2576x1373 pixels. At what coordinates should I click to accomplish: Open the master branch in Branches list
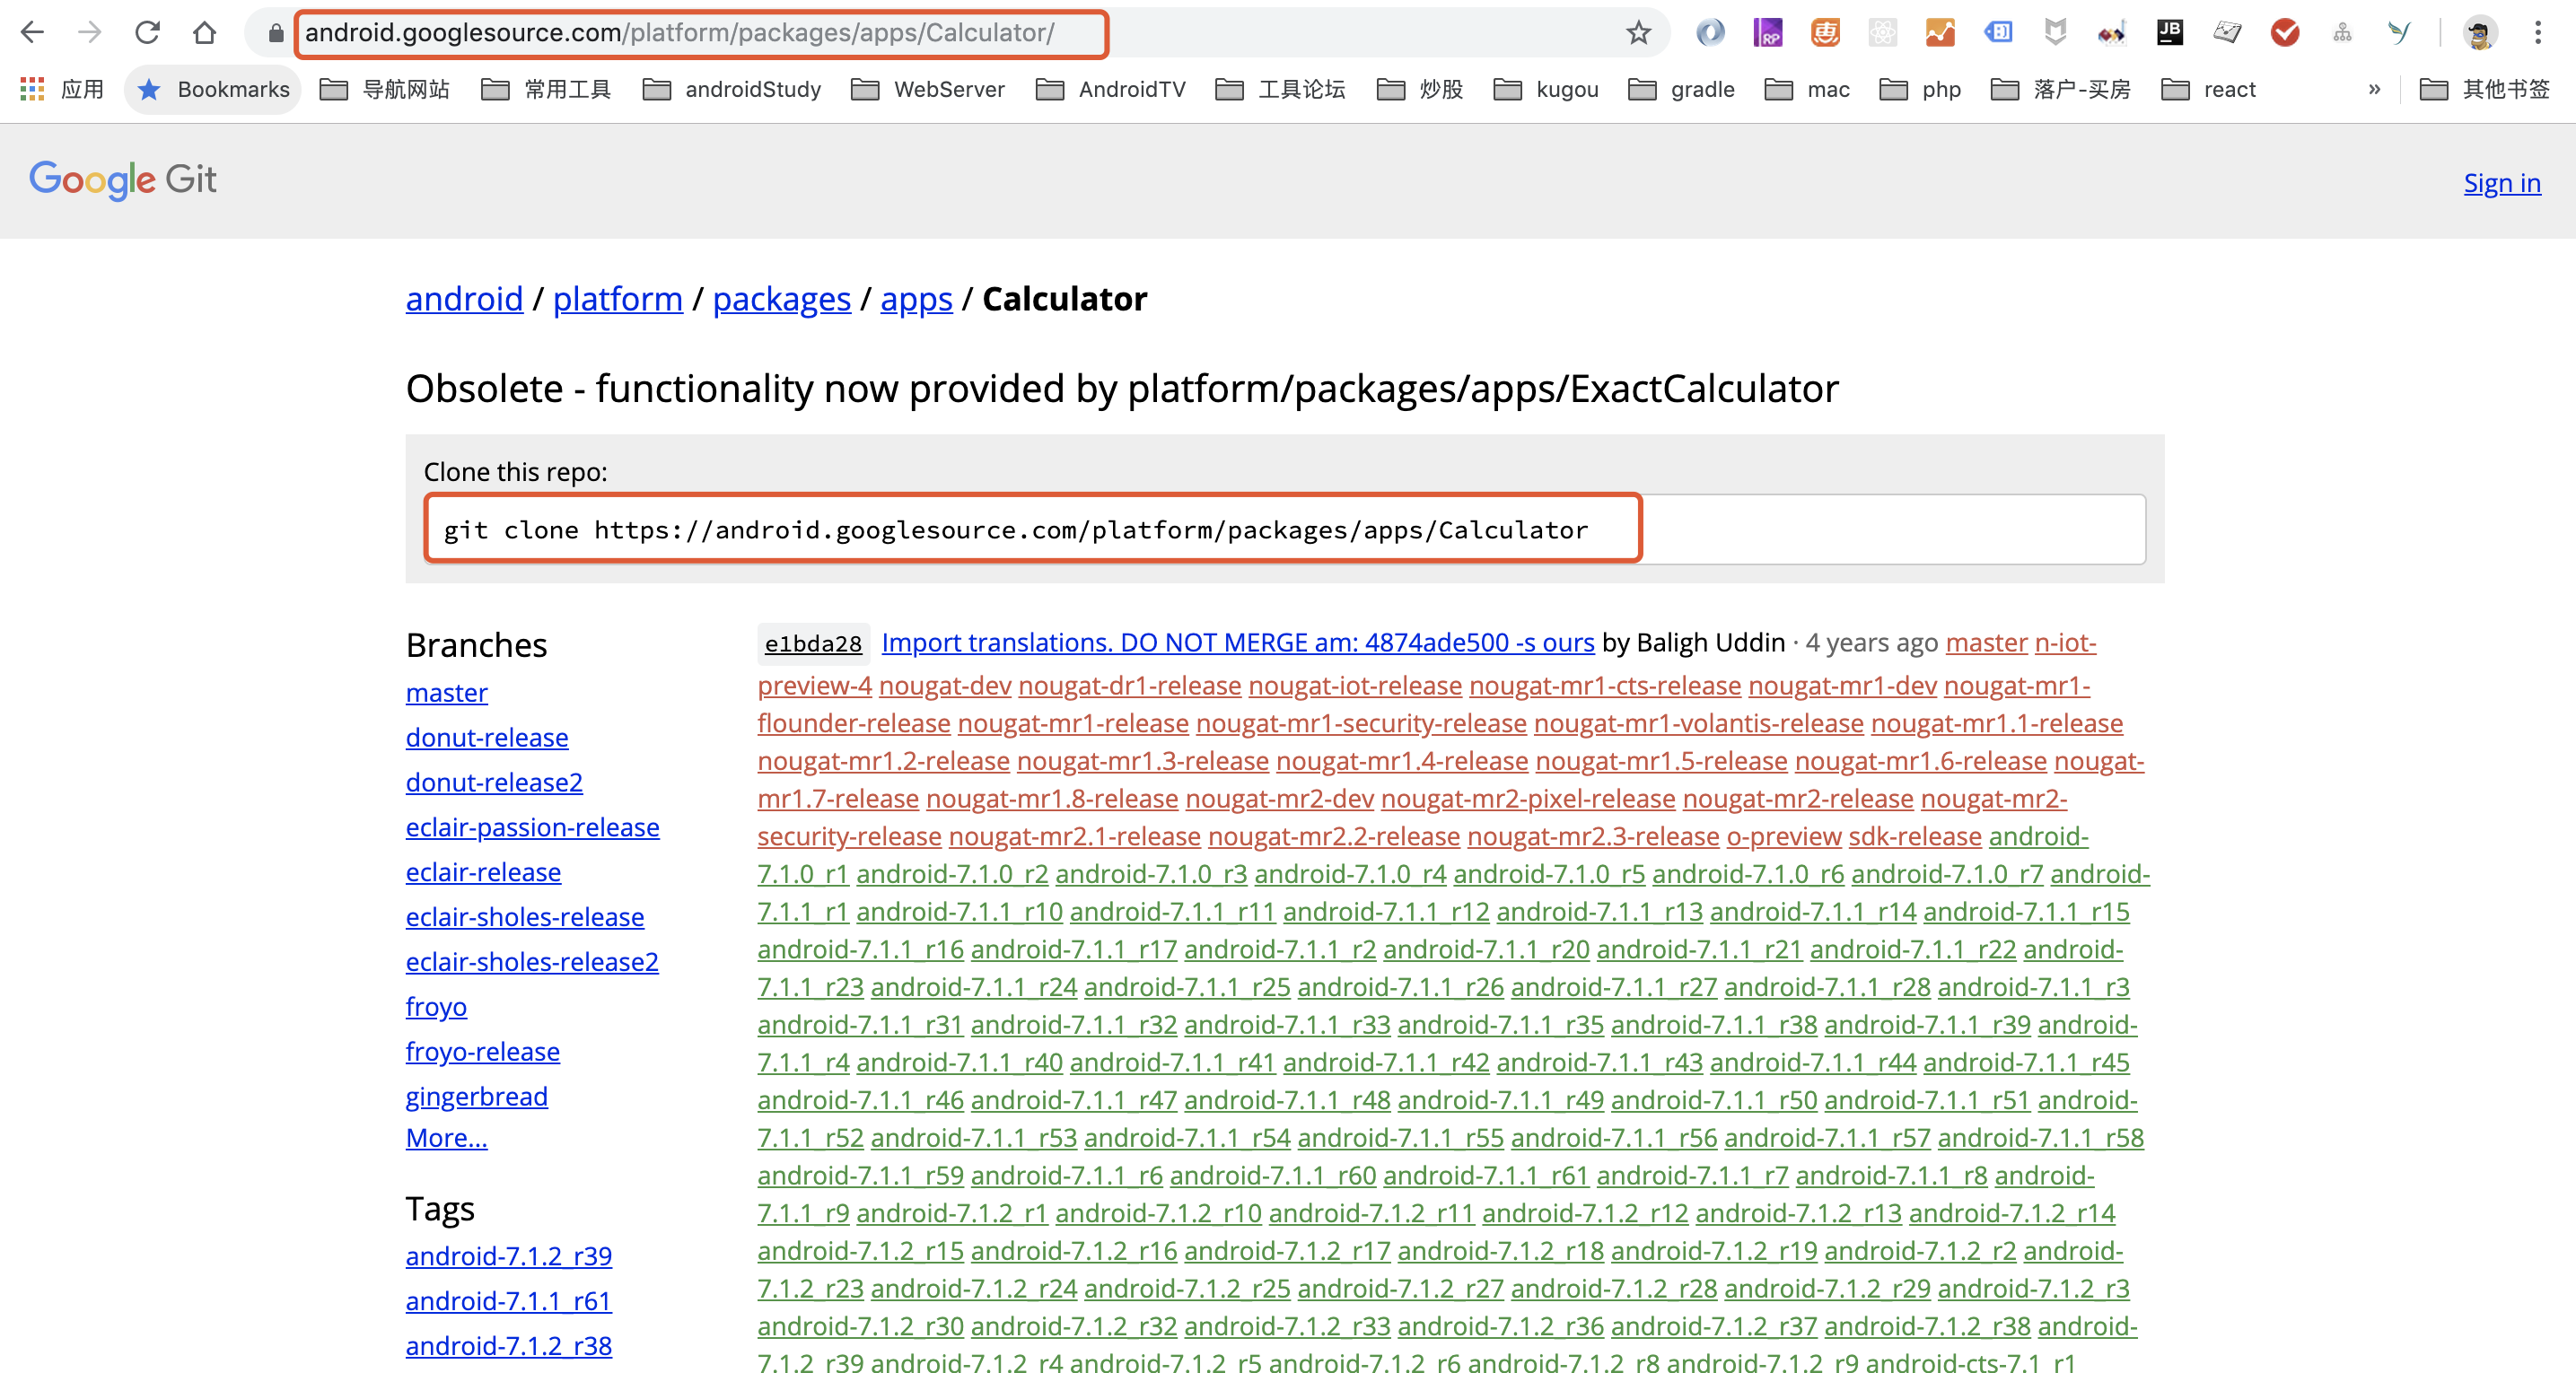tap(447, 693)
